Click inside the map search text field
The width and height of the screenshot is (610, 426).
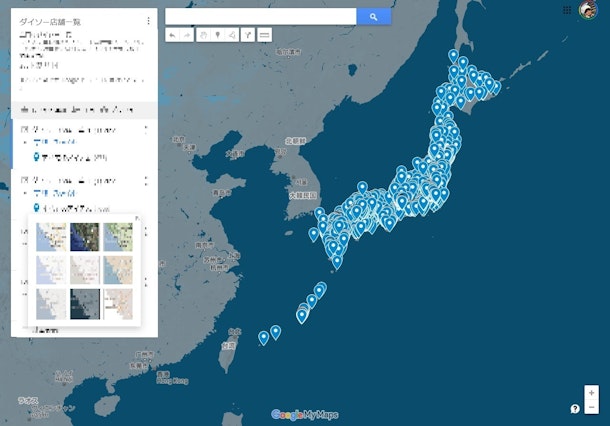pyautogui.click(x=260, y=17)
